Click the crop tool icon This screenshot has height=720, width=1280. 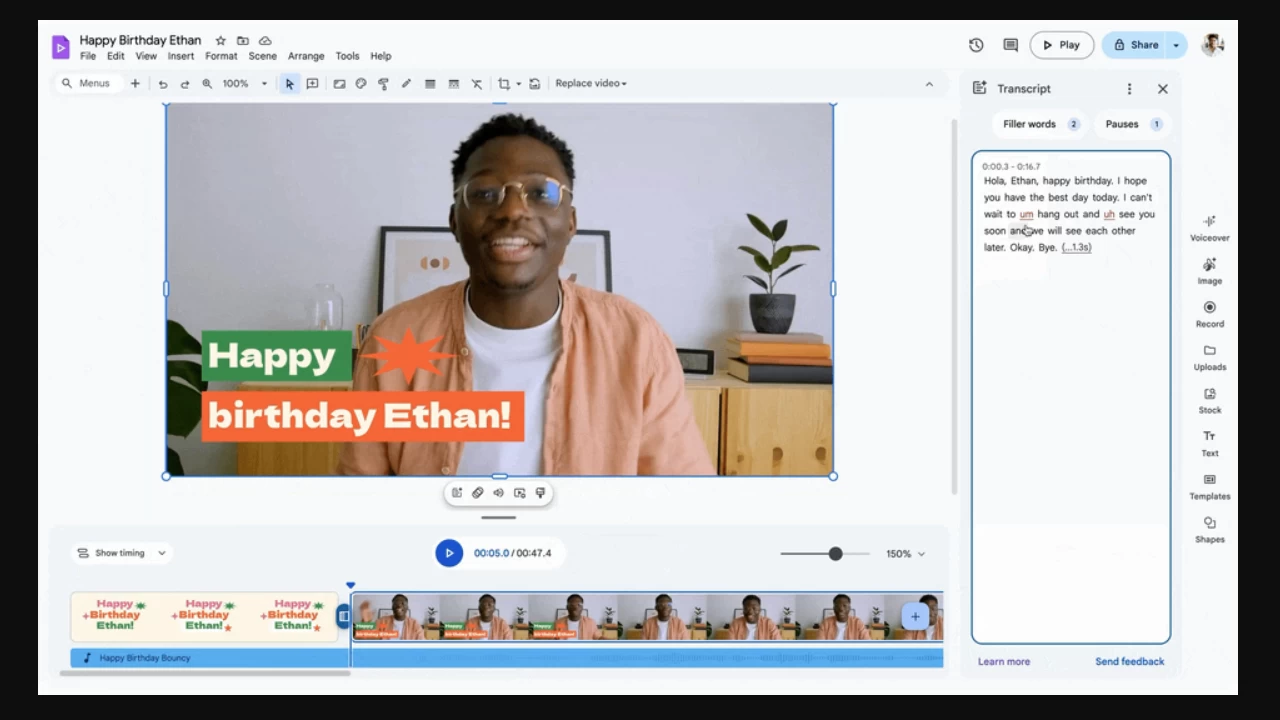pos(504,84)
